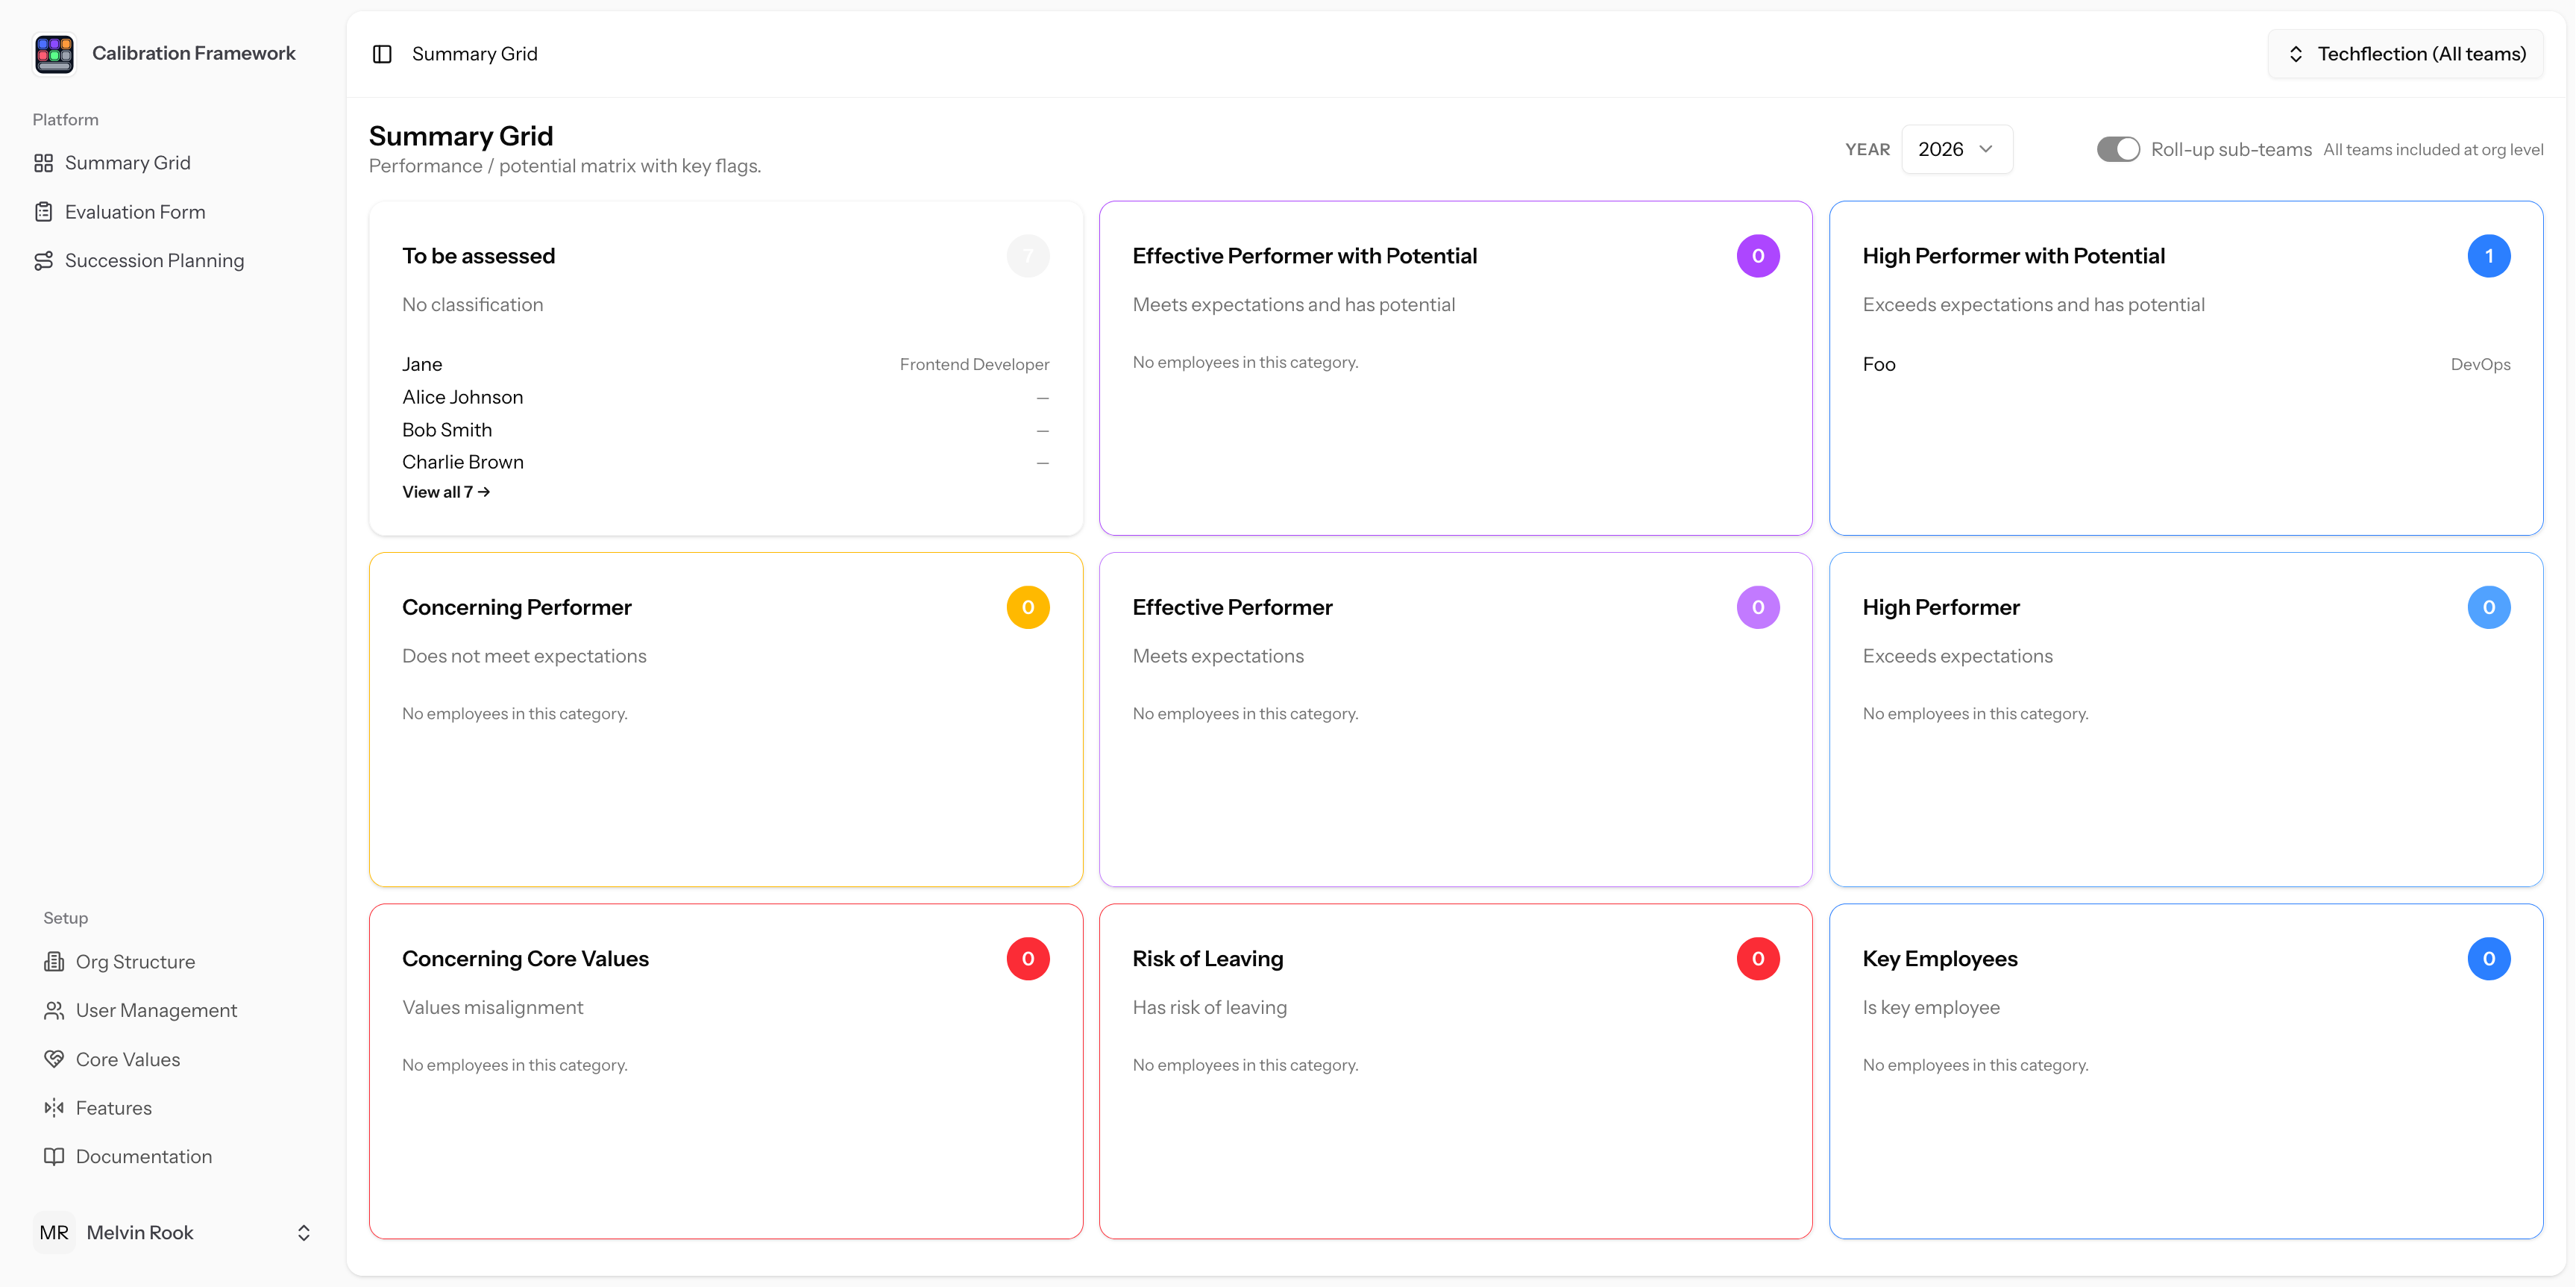Click the Risk of Leaving card heading
2576x1287 pixels.
[x=1207, y=959]
